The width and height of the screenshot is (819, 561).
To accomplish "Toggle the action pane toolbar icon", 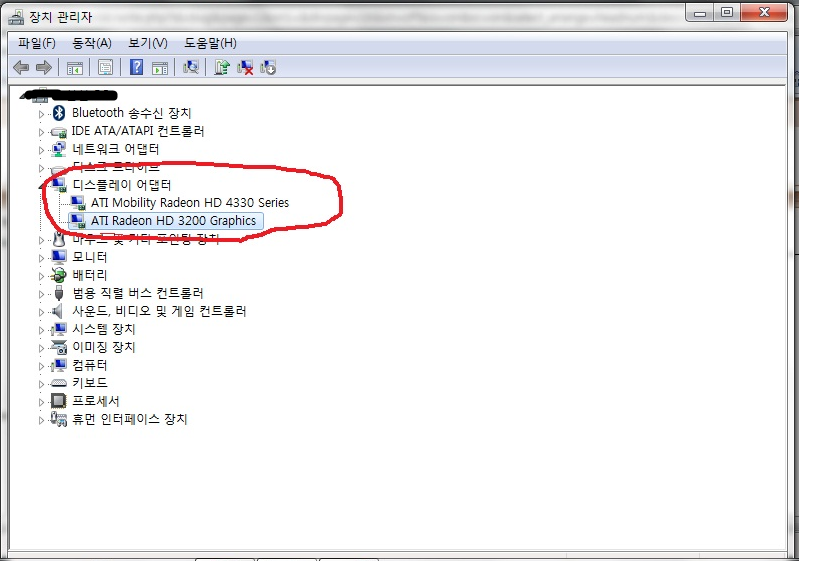I will tap(160, 68).
